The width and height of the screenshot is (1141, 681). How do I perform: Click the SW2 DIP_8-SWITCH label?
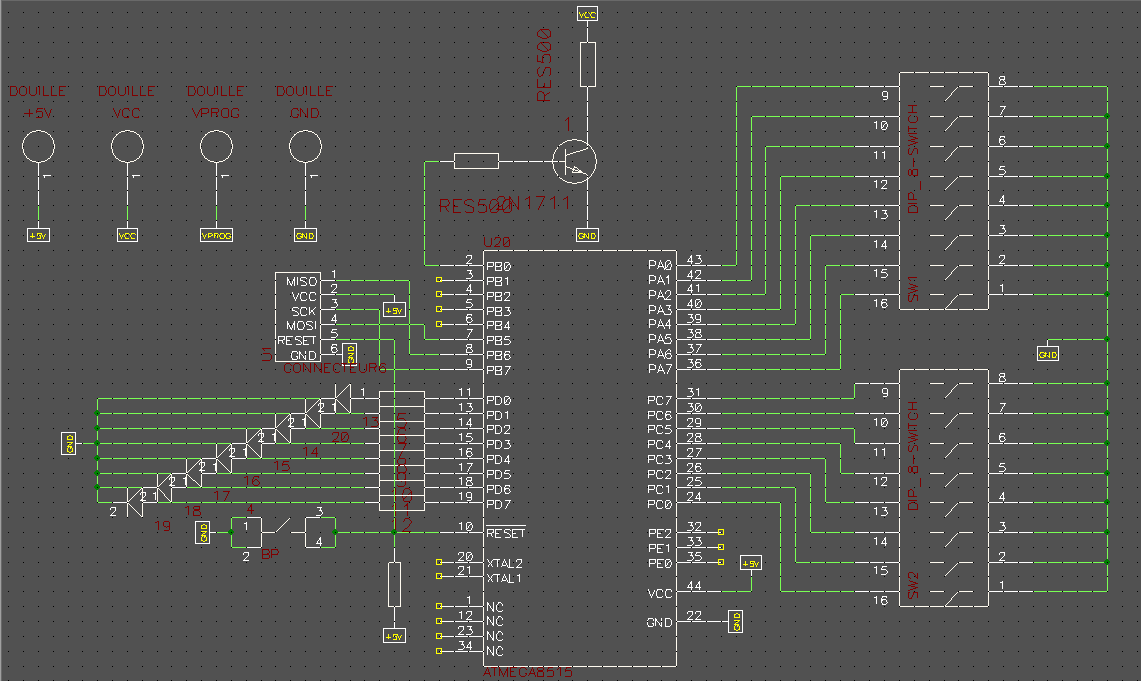[x=913, y=455]
